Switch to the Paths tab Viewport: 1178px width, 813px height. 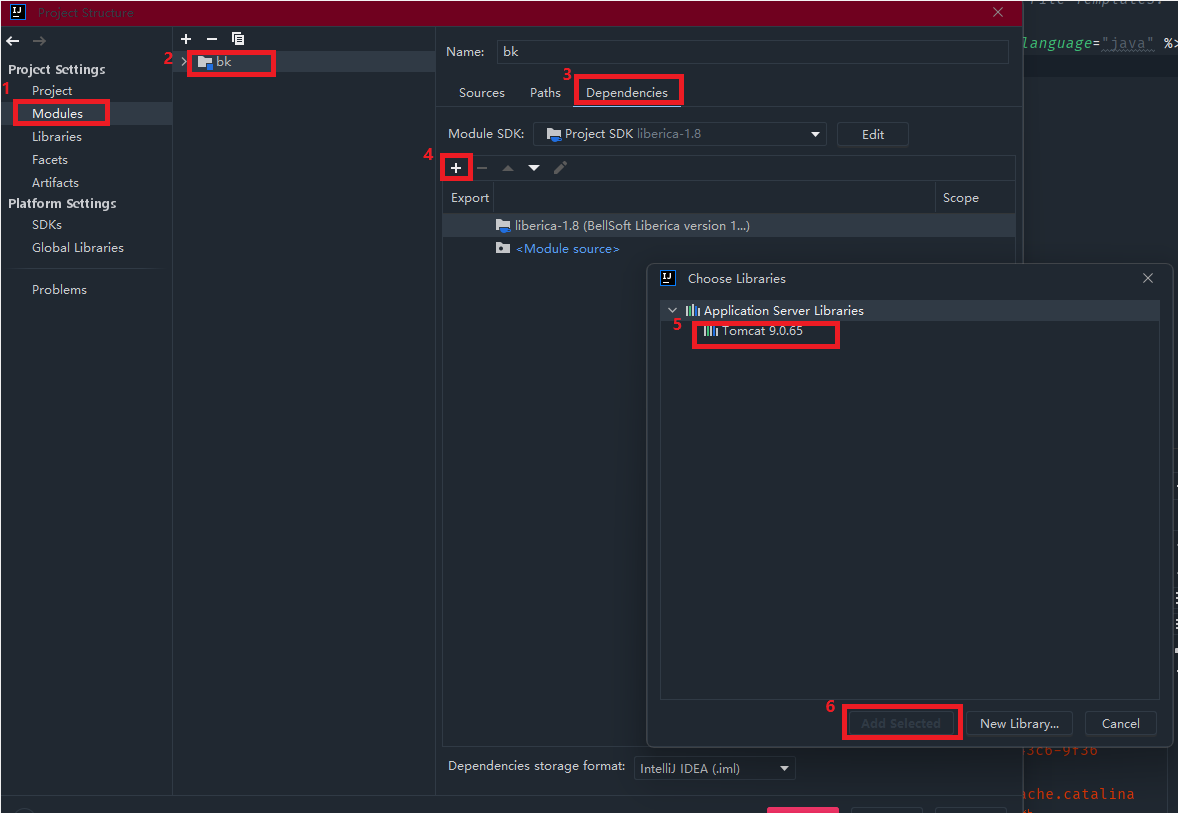click(545, 92)
